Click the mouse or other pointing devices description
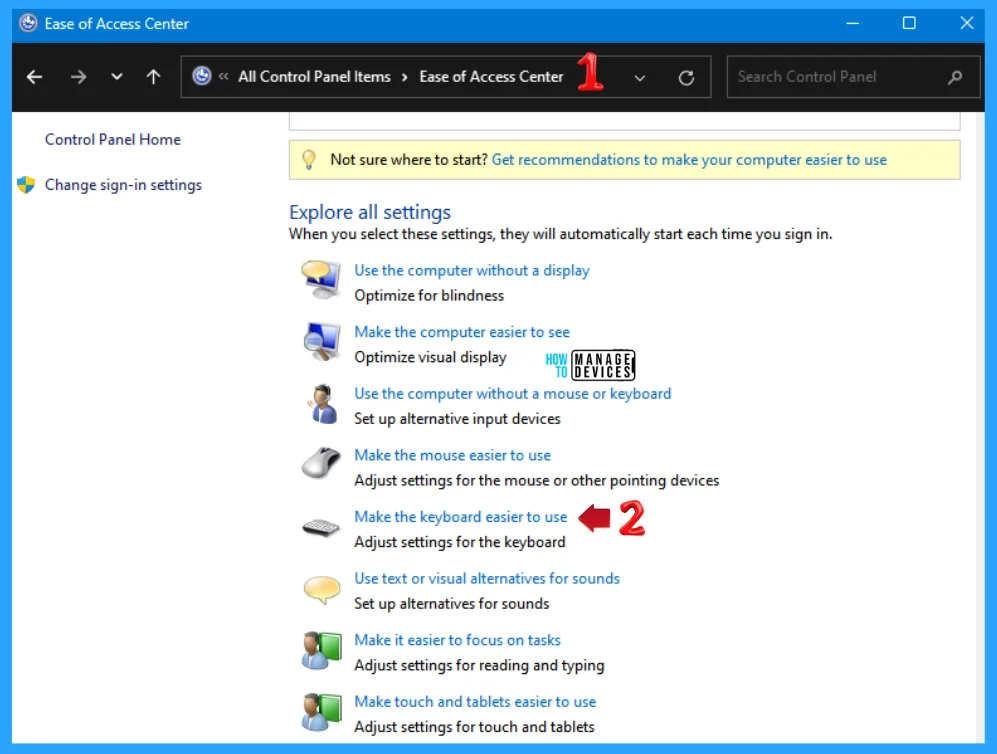Image resolution: width=997 pixels, height=754 pixels. pos(537,481)
